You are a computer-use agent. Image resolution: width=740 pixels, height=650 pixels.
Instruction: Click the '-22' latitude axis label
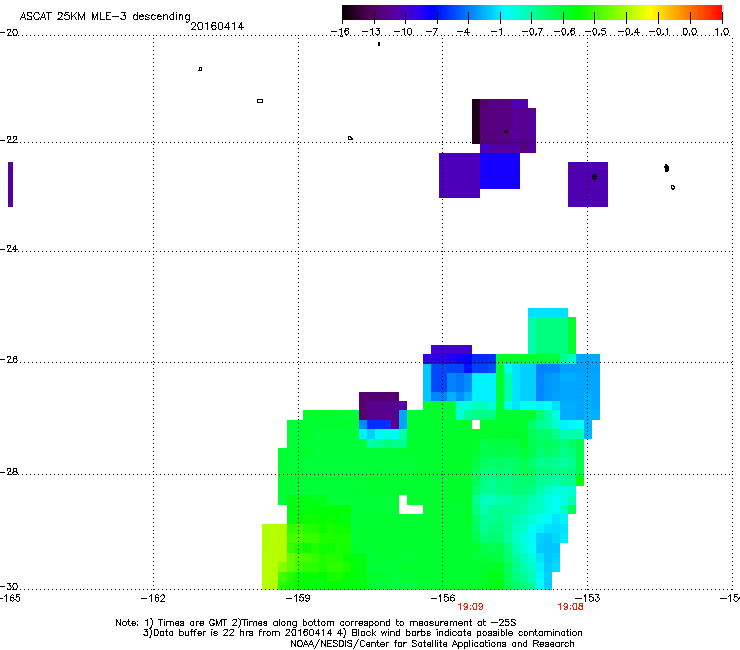coord(9,140)
